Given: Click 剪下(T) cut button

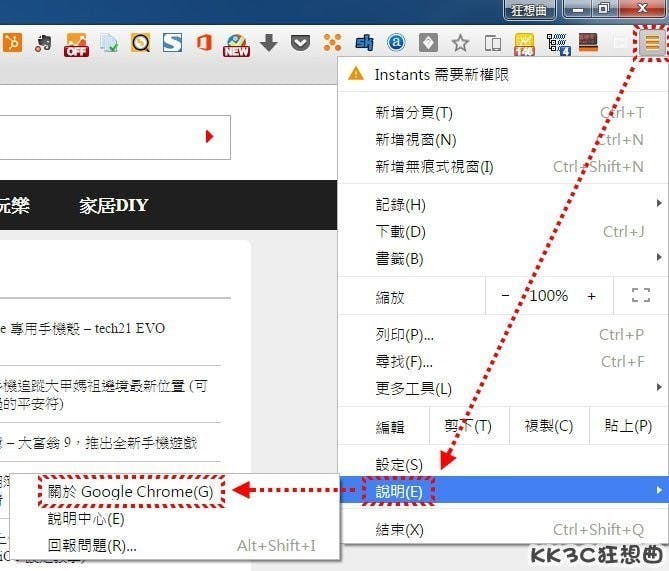Looking at the screenshot, I should 468,425.
